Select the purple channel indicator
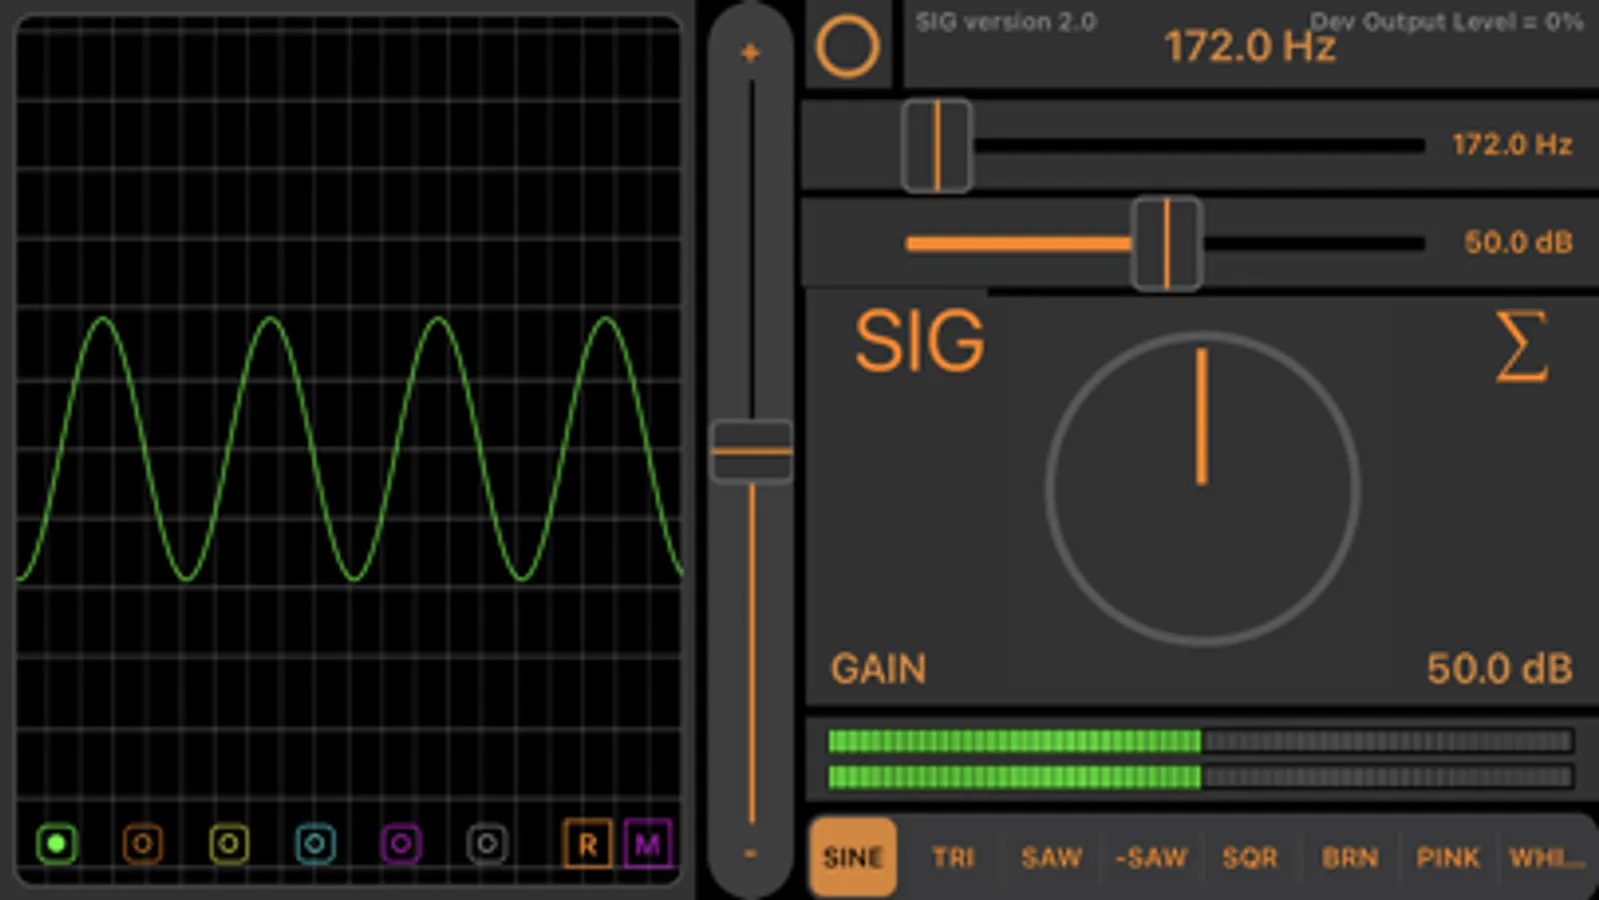 pyautogui.click(x=401, y=844)
